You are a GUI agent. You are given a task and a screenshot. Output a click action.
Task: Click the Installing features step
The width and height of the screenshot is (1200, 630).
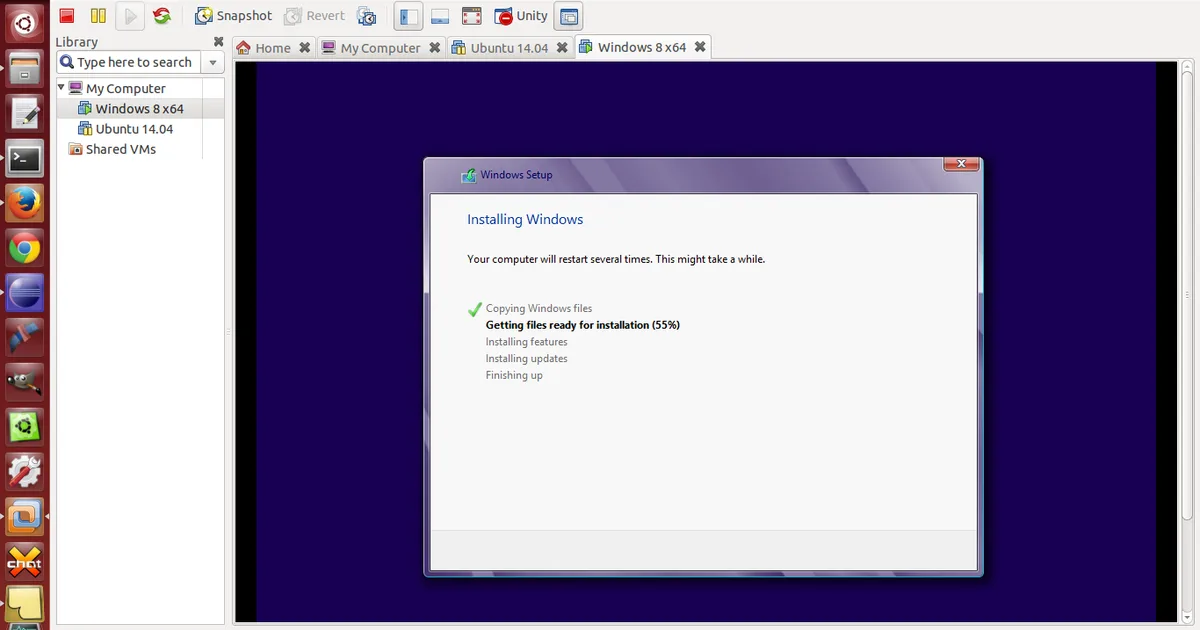527,342
